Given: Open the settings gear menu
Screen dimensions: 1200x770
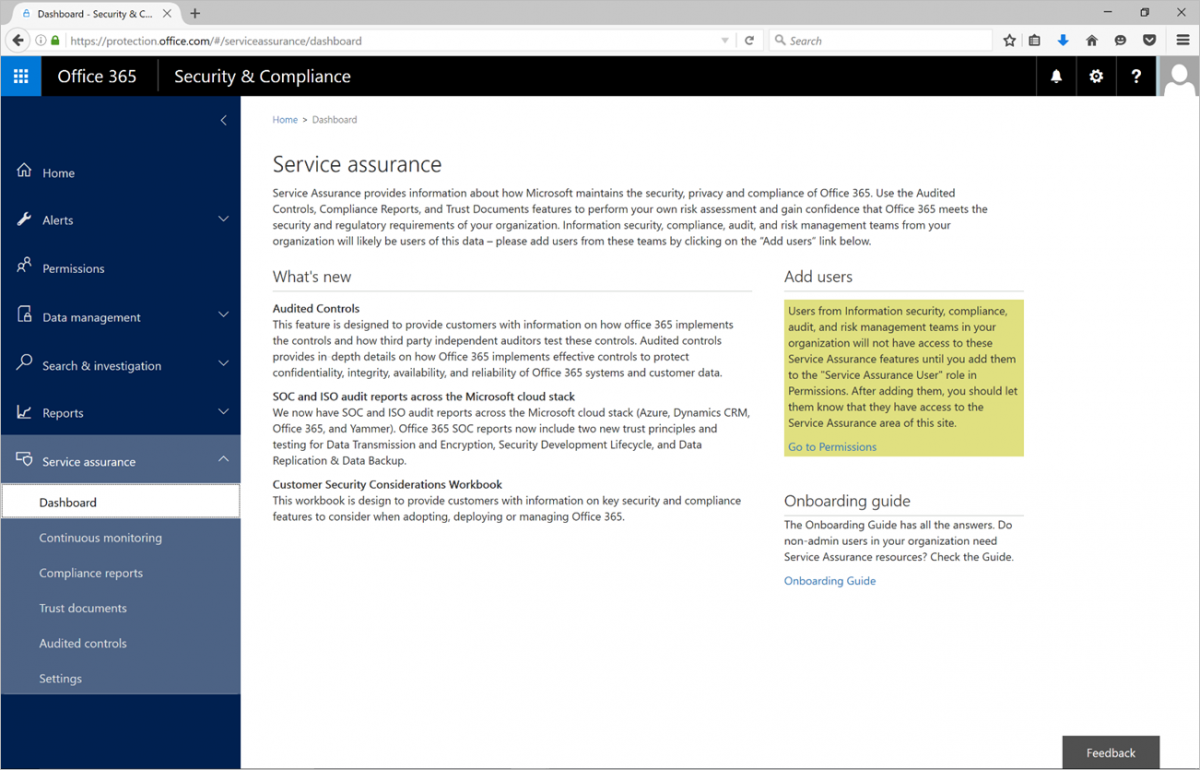Looking at the screenshot, I should pyautogui.click(x=1096, y=76).
